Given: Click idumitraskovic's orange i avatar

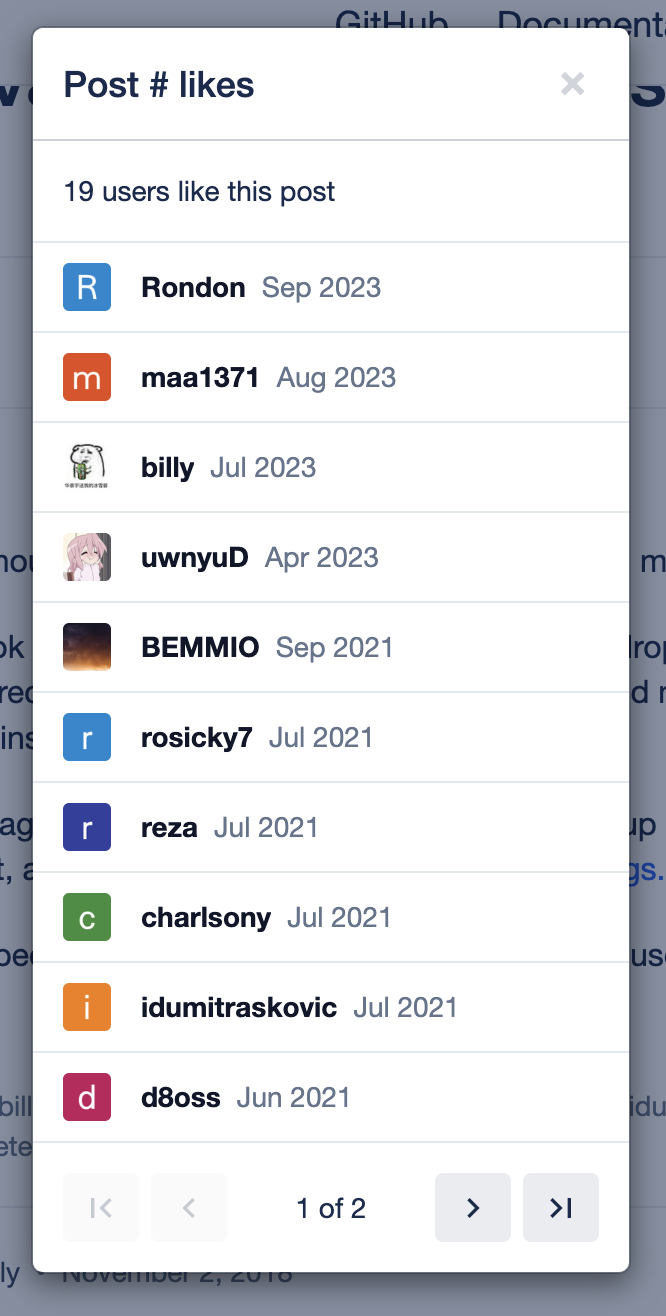Looking at the screenshot, I should click(87, 1008).
